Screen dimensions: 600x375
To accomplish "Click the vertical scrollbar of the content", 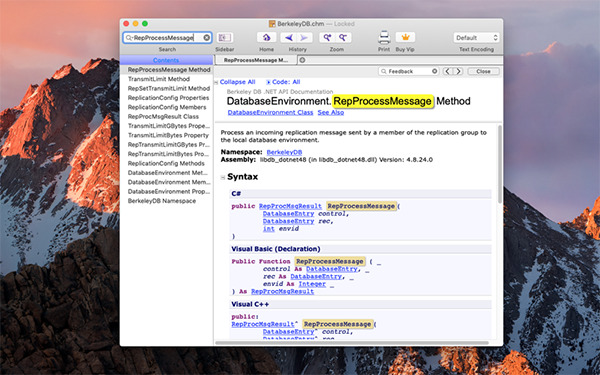I will tap(500, 165).
